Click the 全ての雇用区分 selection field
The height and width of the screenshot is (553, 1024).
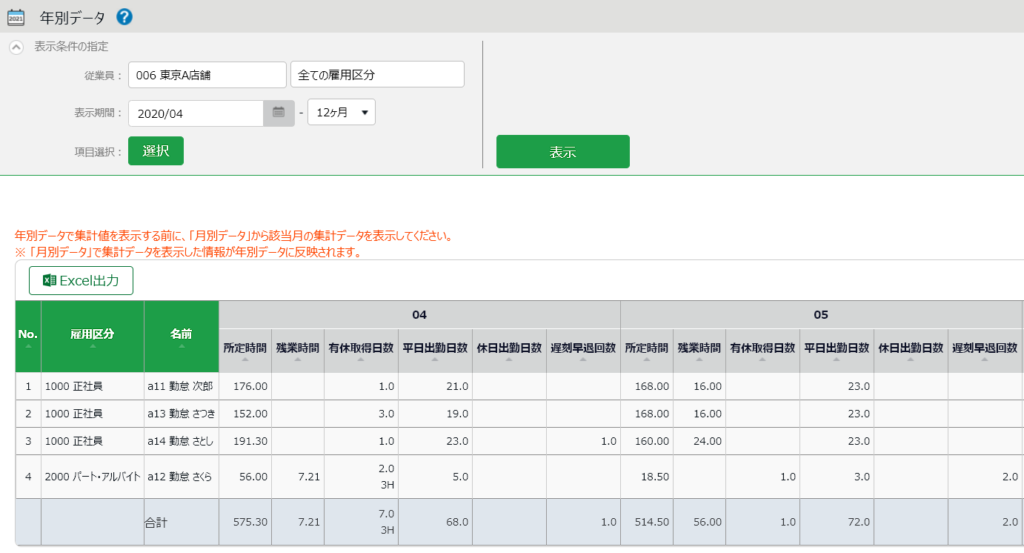[377, 75]
